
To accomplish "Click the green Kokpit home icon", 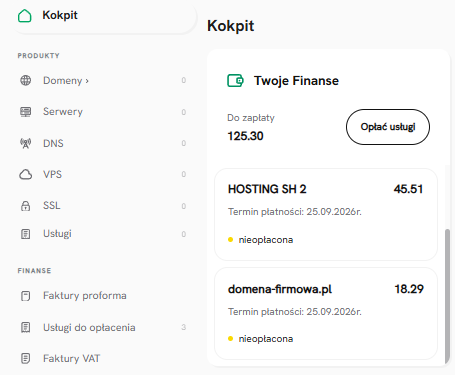I will (25, 16).
